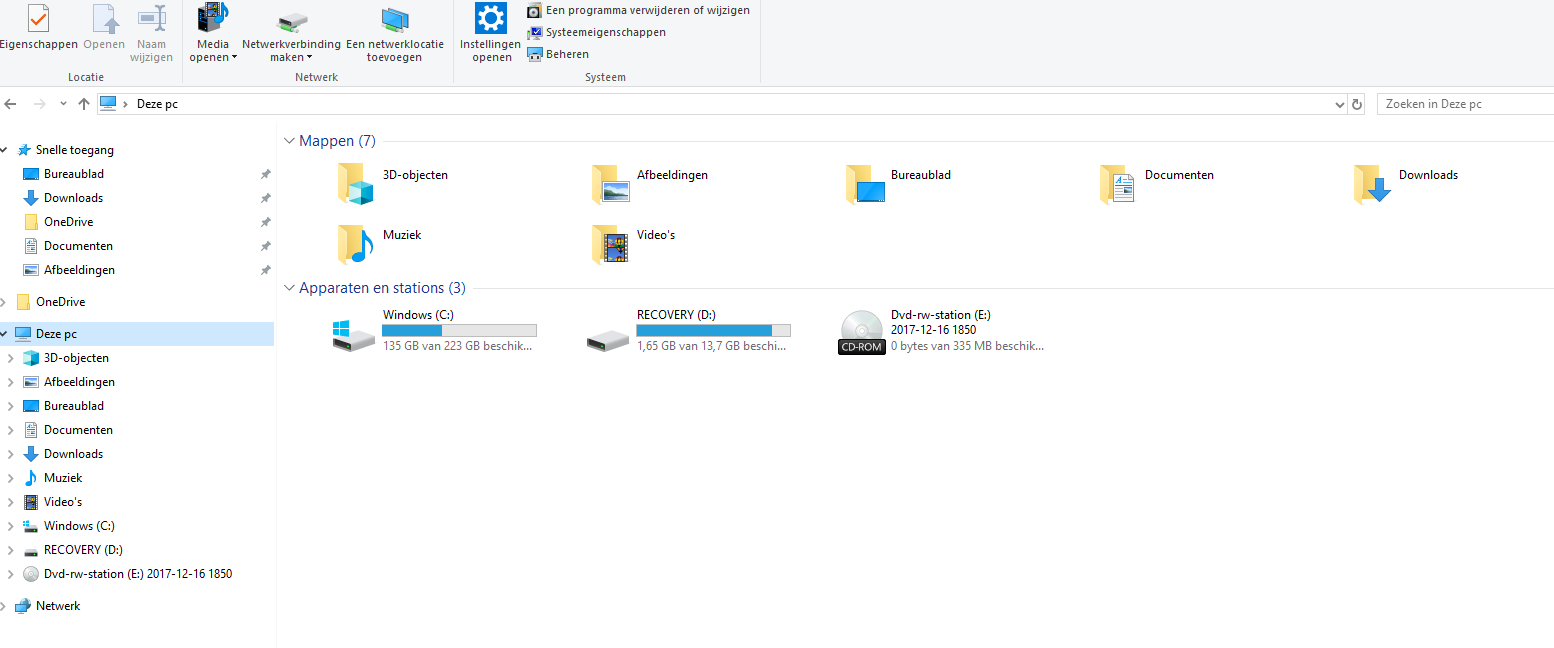
Task: Open Bureaublad under Snelle toegang
Action: click(x=74, y=174)
